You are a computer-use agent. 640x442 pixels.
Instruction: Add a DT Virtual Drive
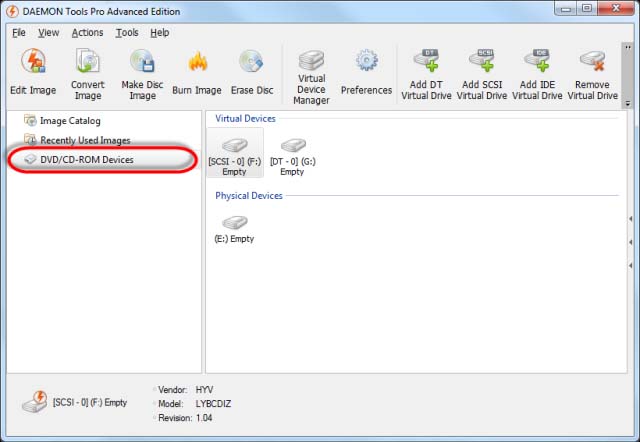[x=426, y=74]
